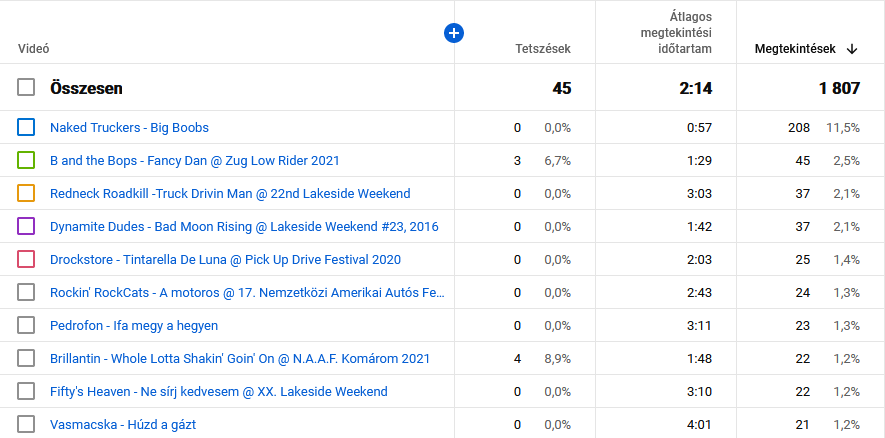Check the Drockstore pink checkbox

pos(26,260)
